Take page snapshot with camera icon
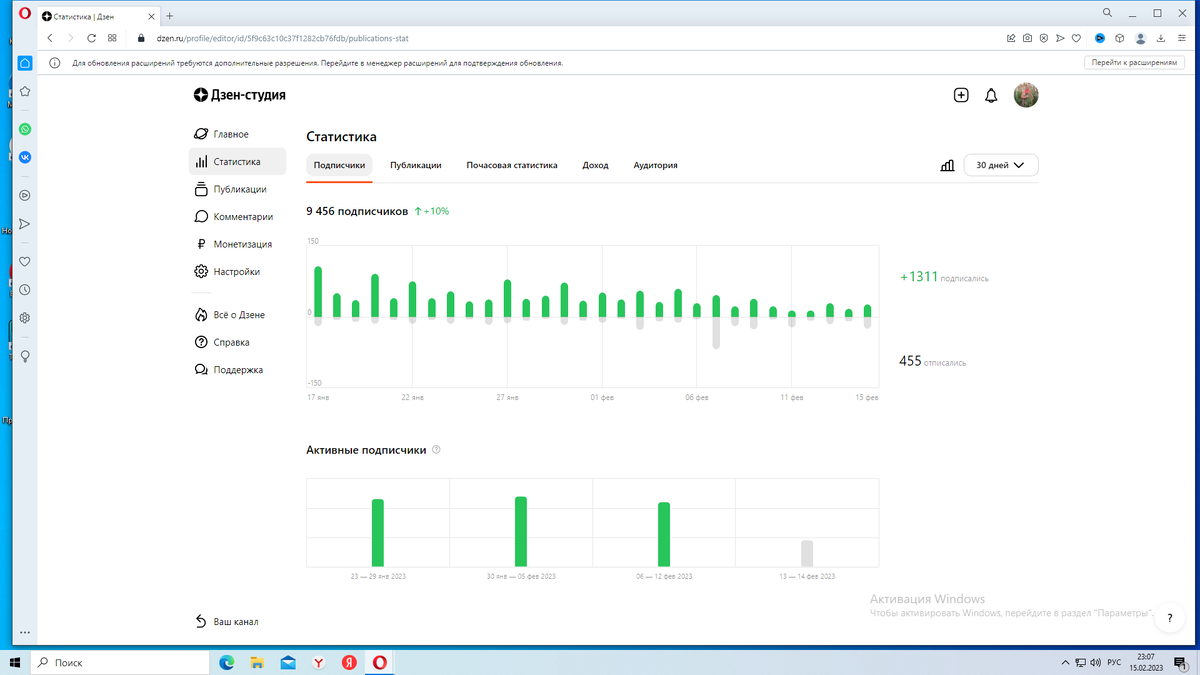 (1027, 38)
